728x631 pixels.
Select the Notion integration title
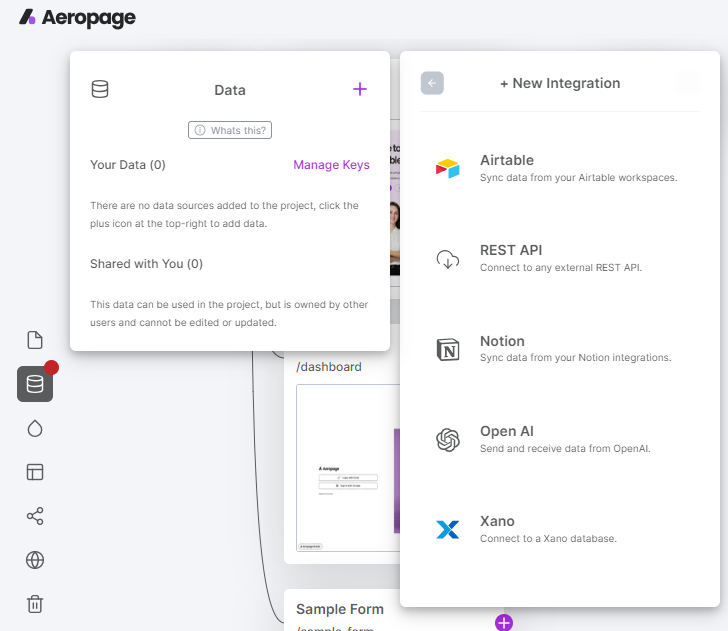502,341
